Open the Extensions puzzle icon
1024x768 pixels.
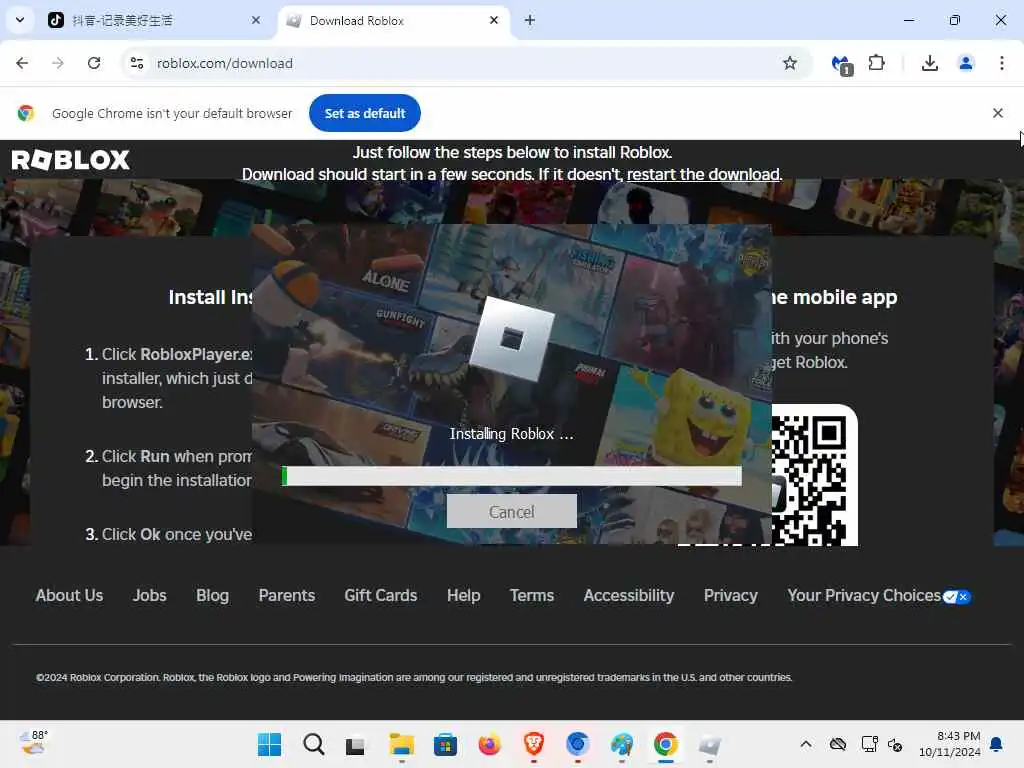point(876,63)
